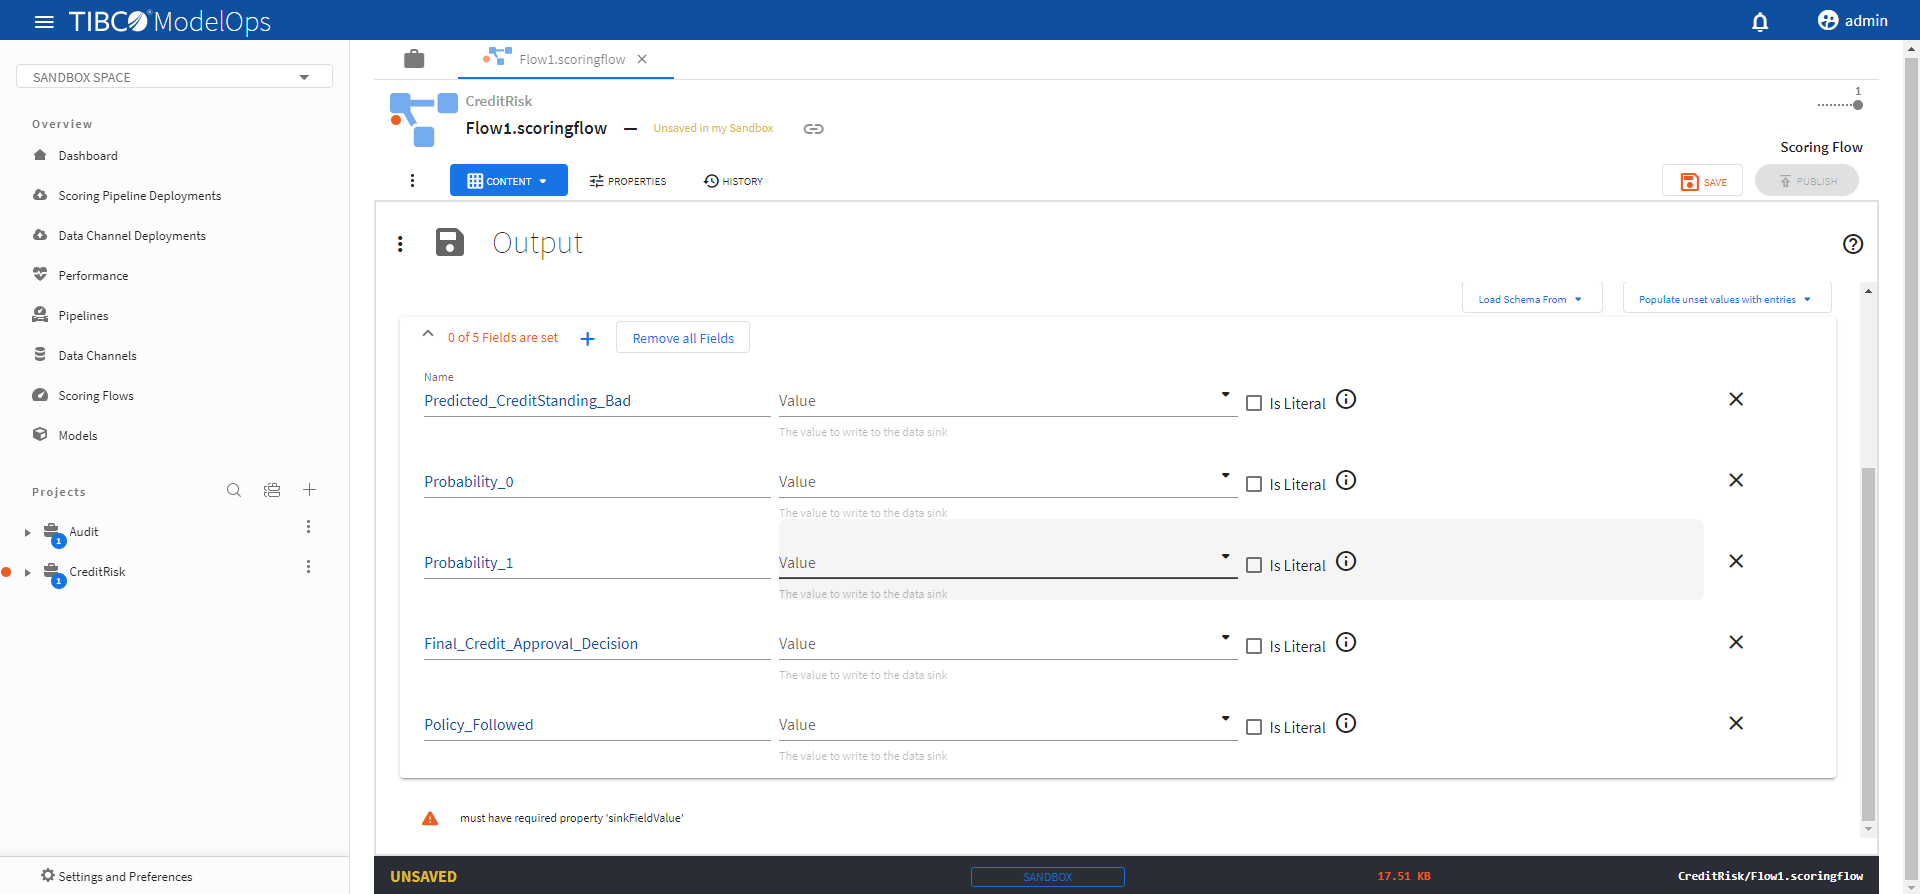Check Is Literal for Probability_0
The image size is (1920, 894).
(1254, 484)
